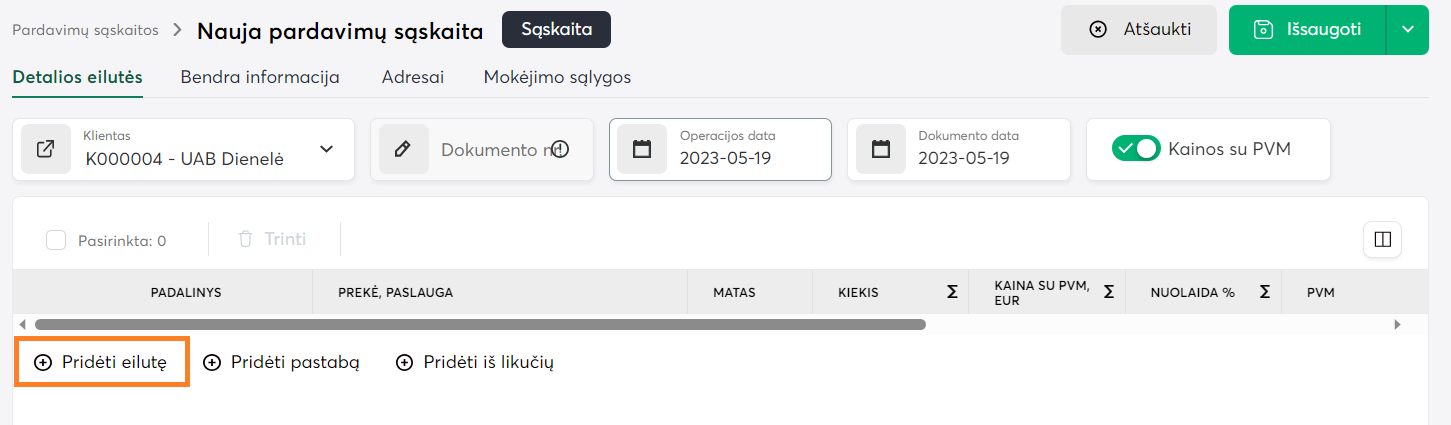
Task: Click the column layout settings icon
Action: pyautogui.click(x=1383, y=240)
